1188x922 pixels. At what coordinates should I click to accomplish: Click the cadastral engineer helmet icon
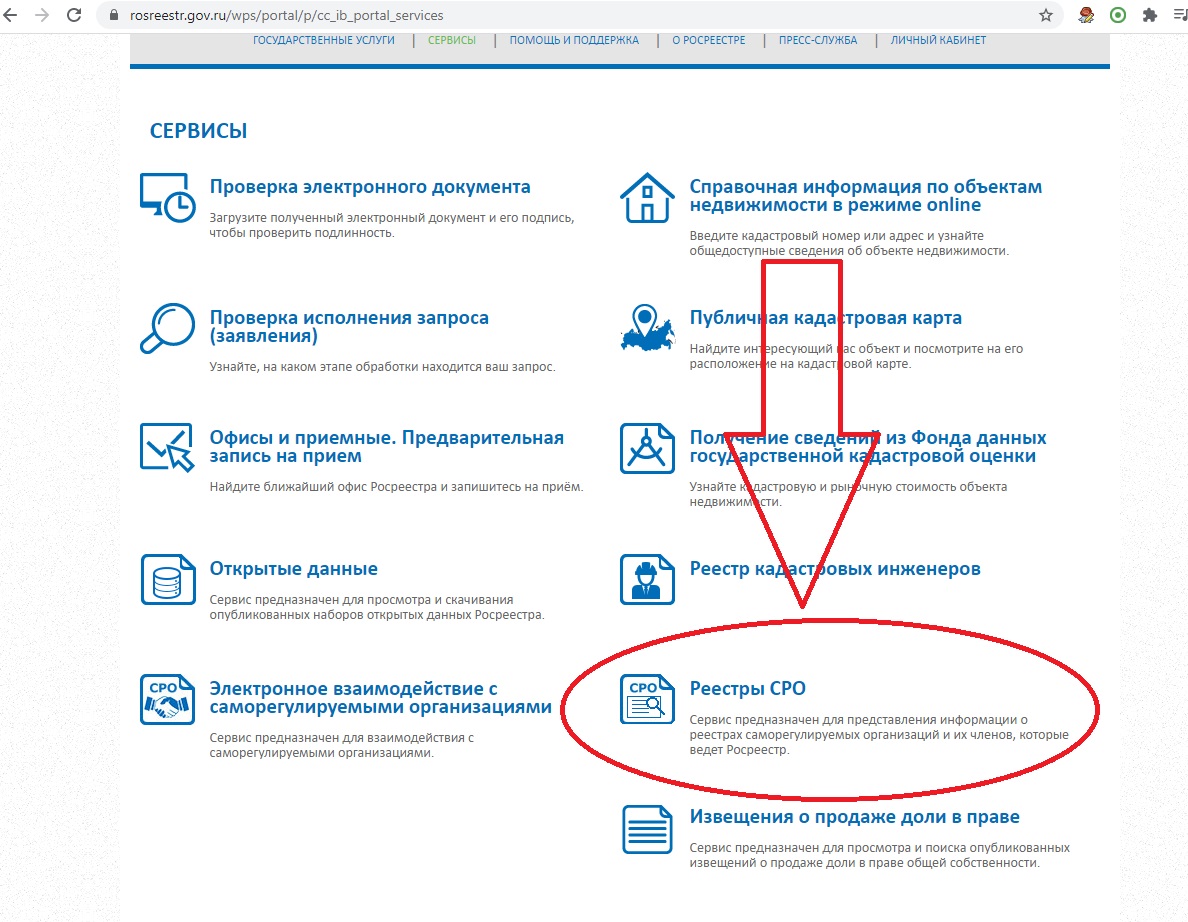click(647, 580)
